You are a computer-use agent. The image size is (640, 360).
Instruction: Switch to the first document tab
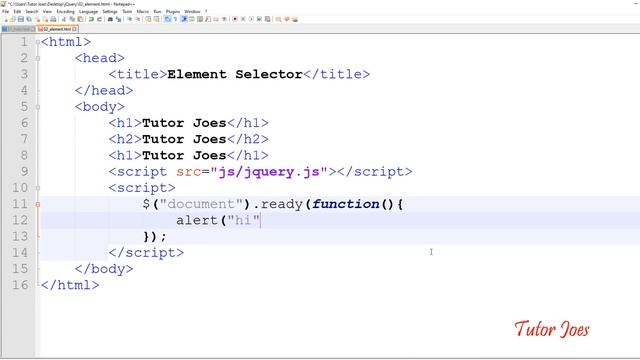[19, 29]
